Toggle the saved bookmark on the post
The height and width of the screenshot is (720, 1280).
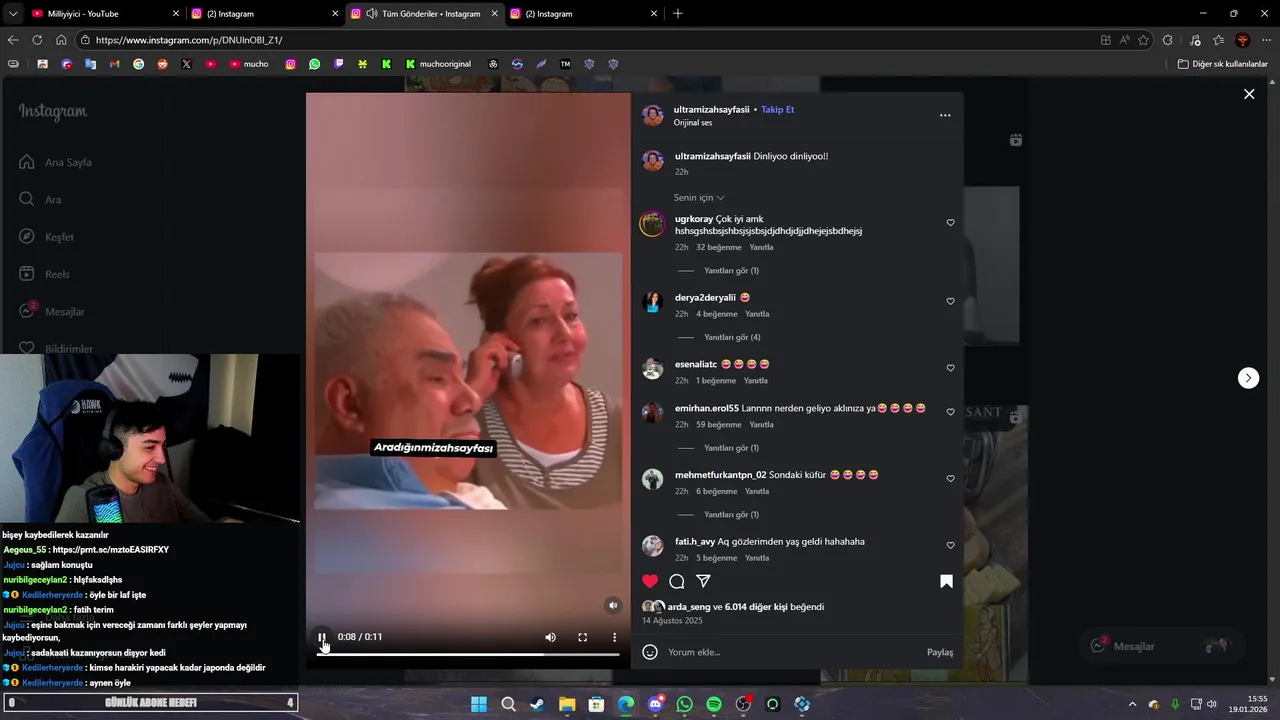point(946,581)
